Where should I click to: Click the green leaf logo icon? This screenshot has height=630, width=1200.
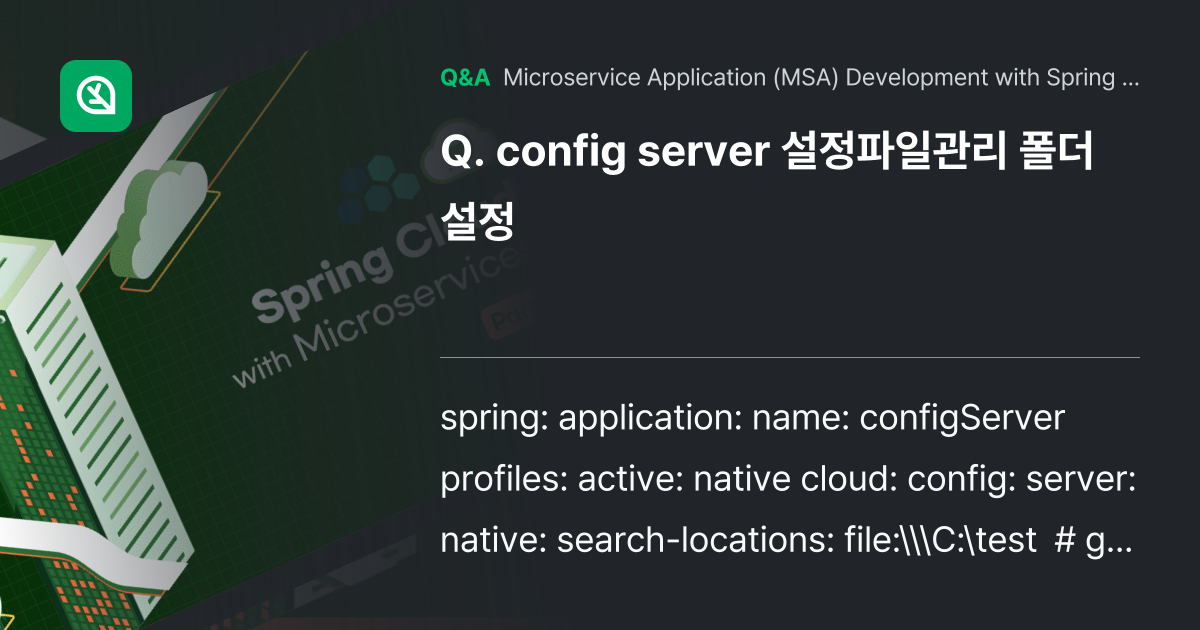click(x=96, y=96)
